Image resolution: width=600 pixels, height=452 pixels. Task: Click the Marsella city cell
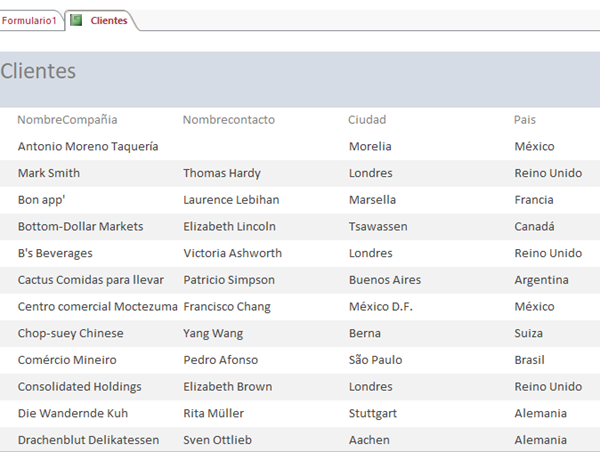point(372,200)
